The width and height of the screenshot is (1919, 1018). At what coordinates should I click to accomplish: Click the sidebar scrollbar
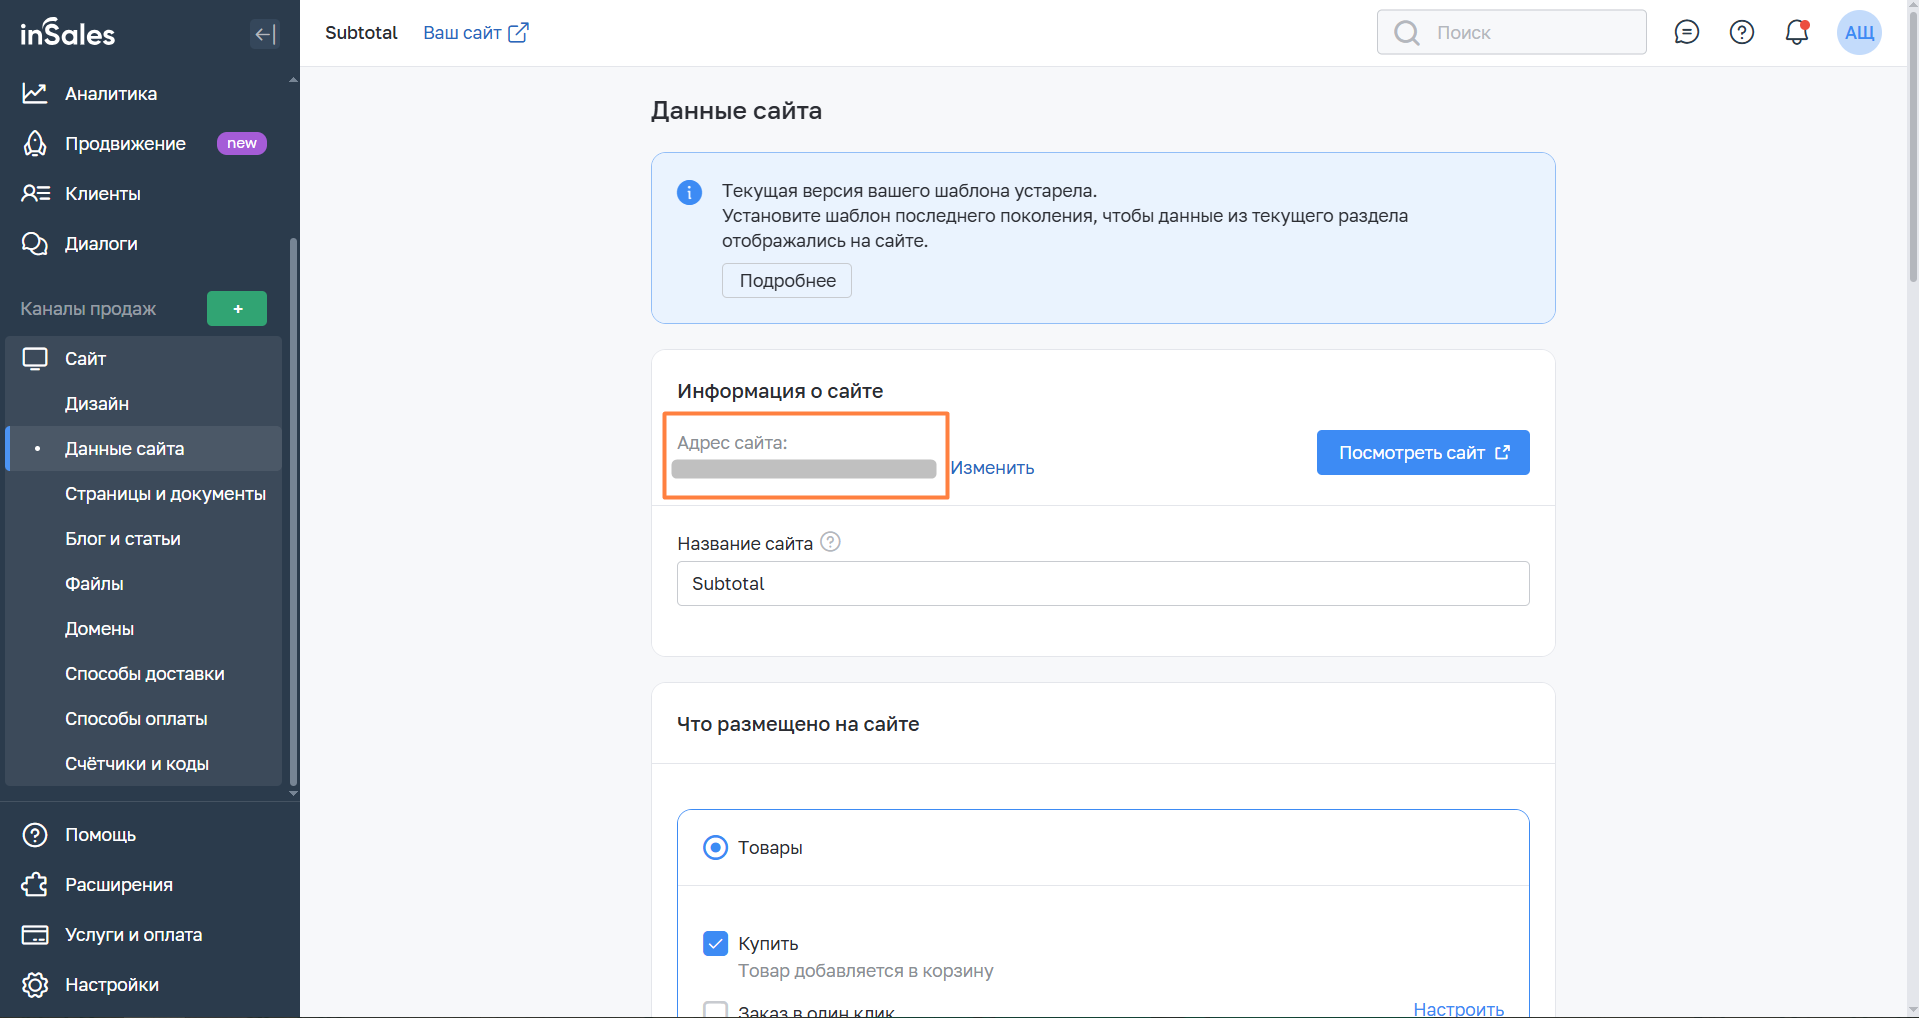click(x=293, y=510)
